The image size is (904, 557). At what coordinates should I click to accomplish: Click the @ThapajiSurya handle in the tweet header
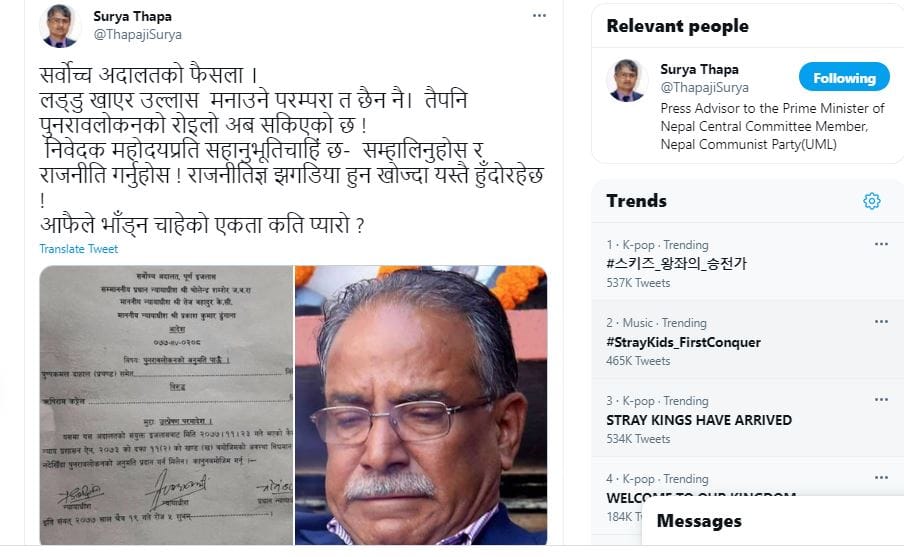pyautogui.click(x=138, y=35)
